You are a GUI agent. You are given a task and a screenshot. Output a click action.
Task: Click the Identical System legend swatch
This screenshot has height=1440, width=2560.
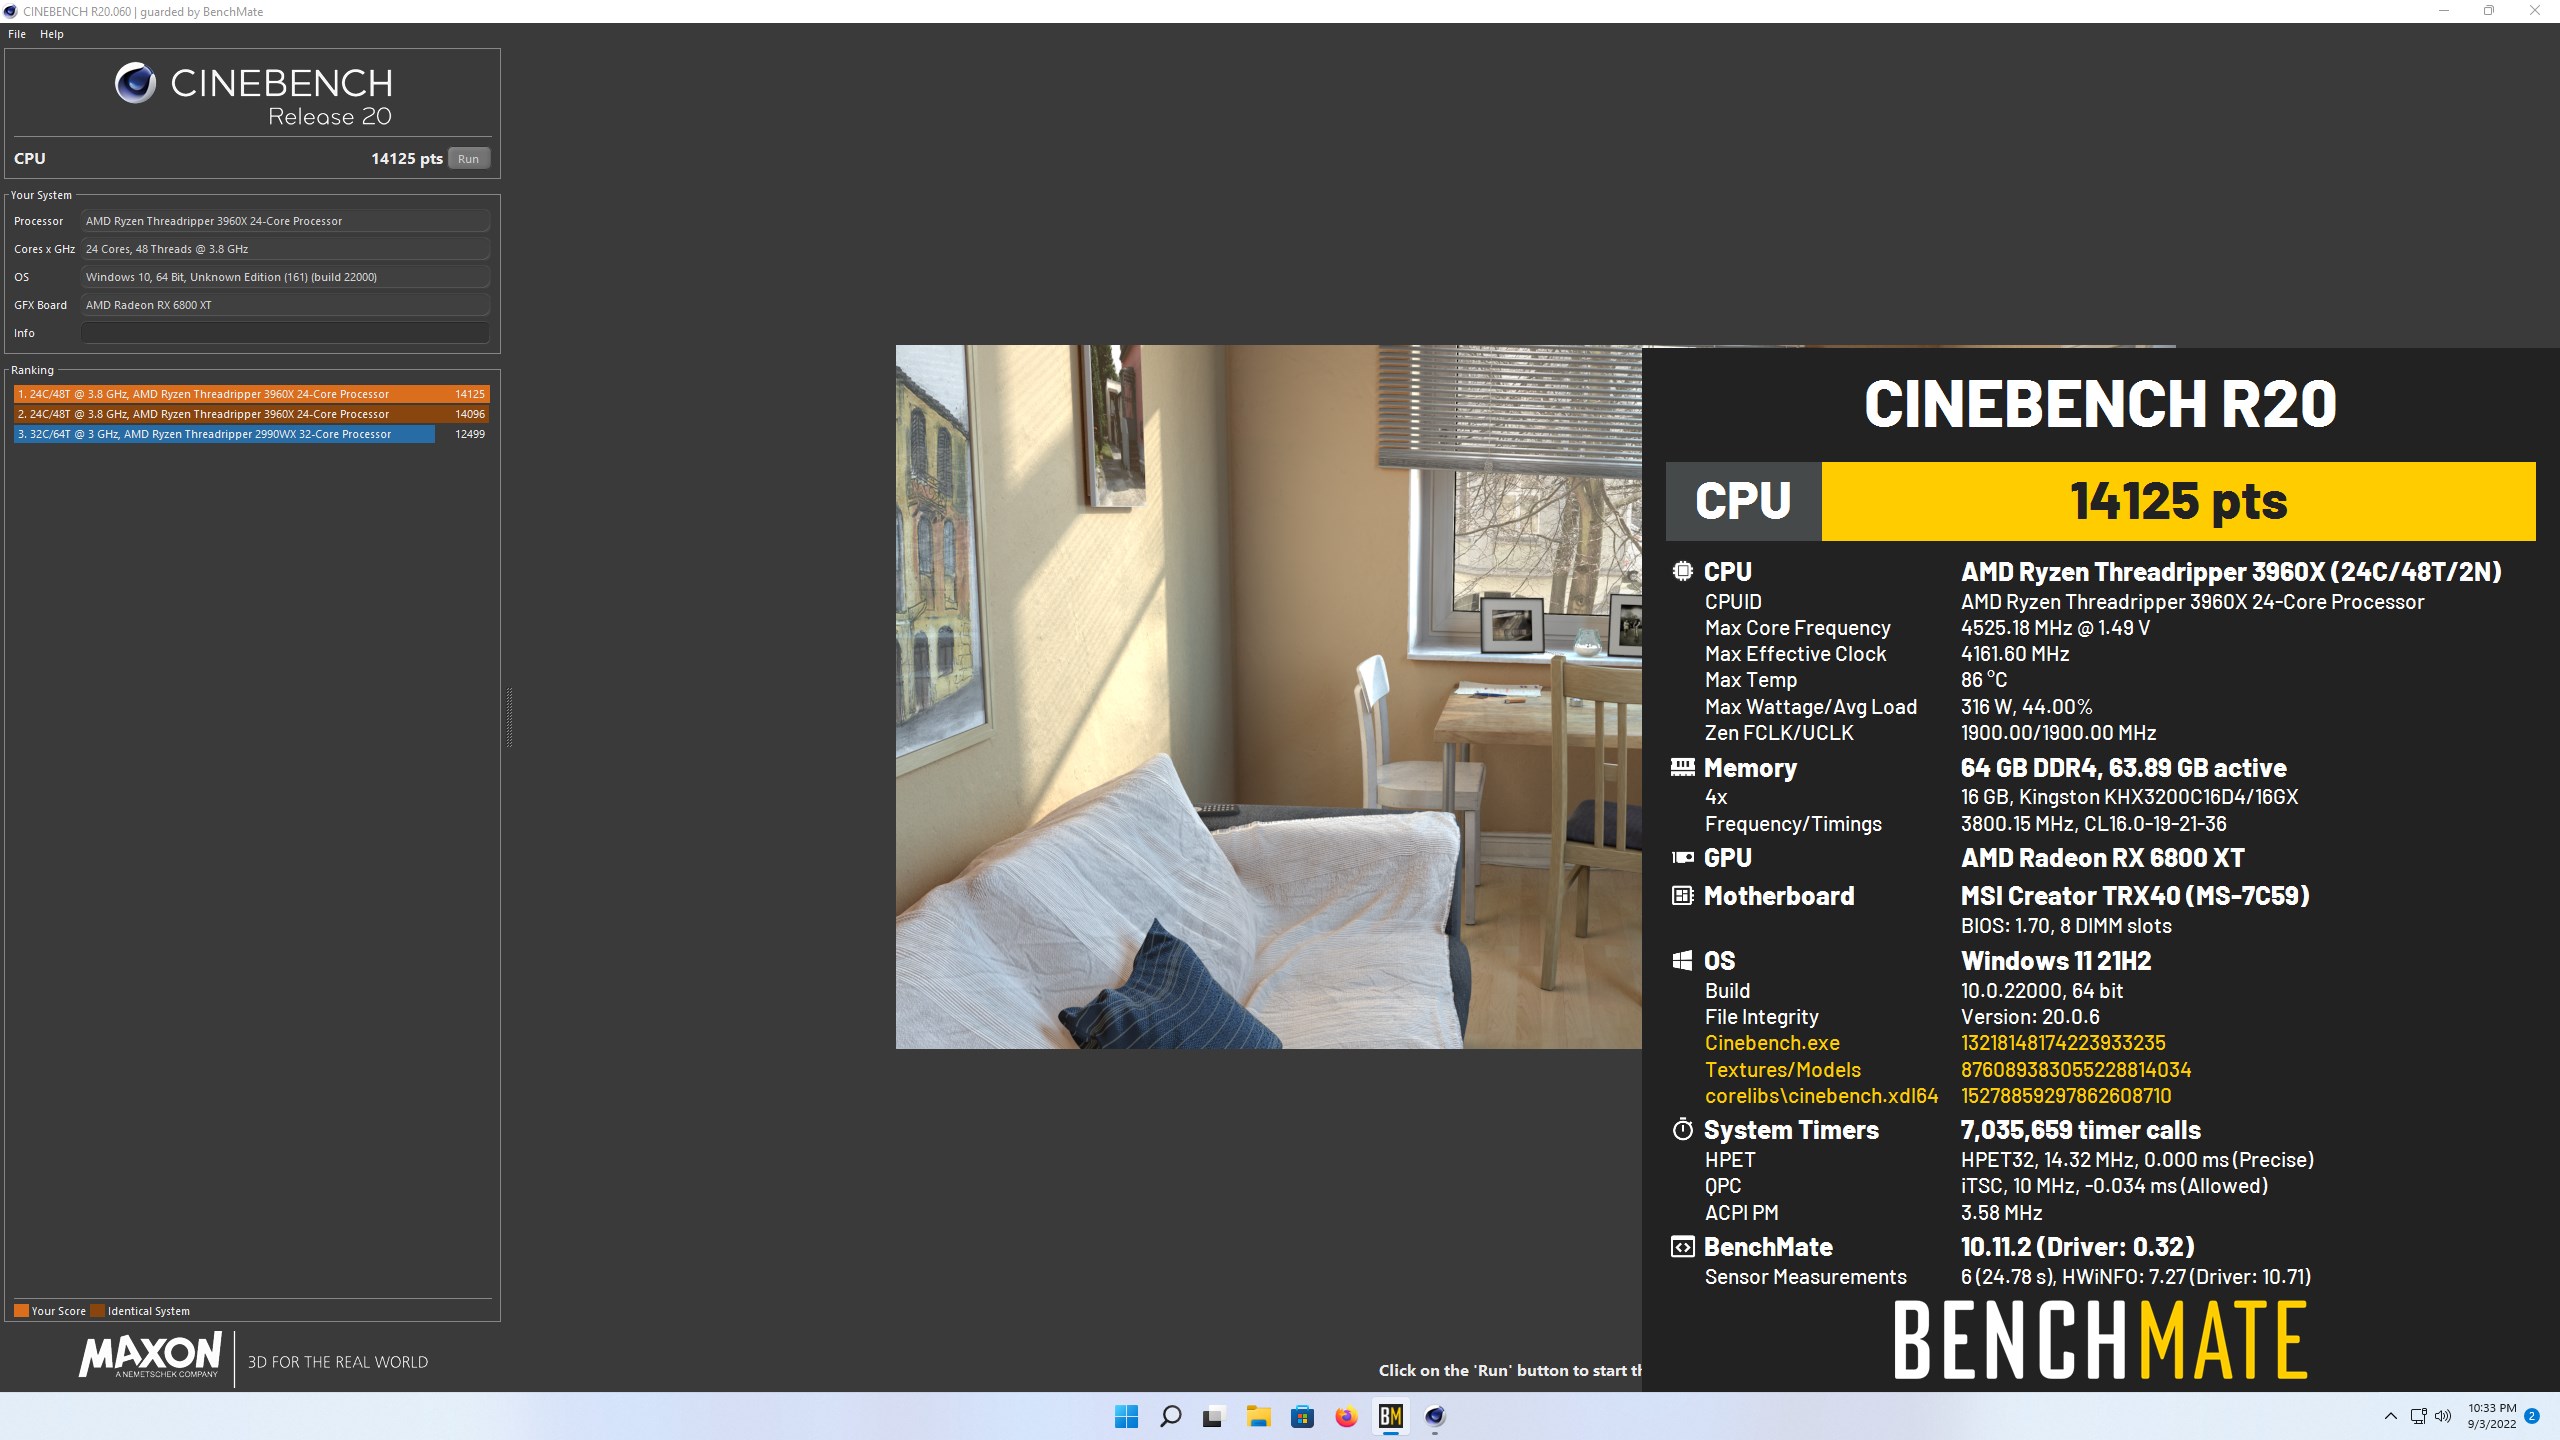97,1311
